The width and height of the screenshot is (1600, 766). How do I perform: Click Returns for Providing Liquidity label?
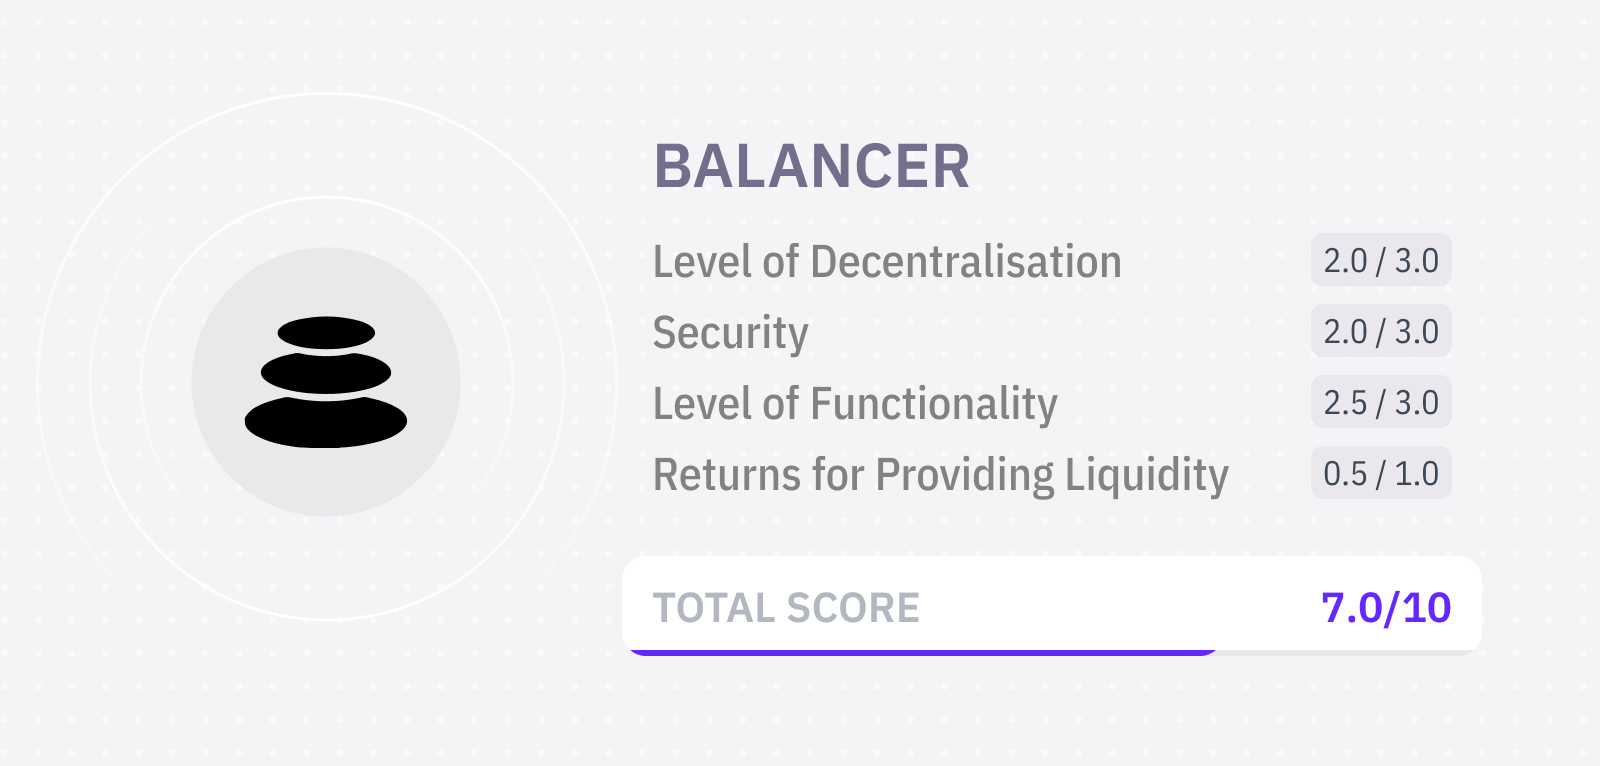(x=940, y=475)
